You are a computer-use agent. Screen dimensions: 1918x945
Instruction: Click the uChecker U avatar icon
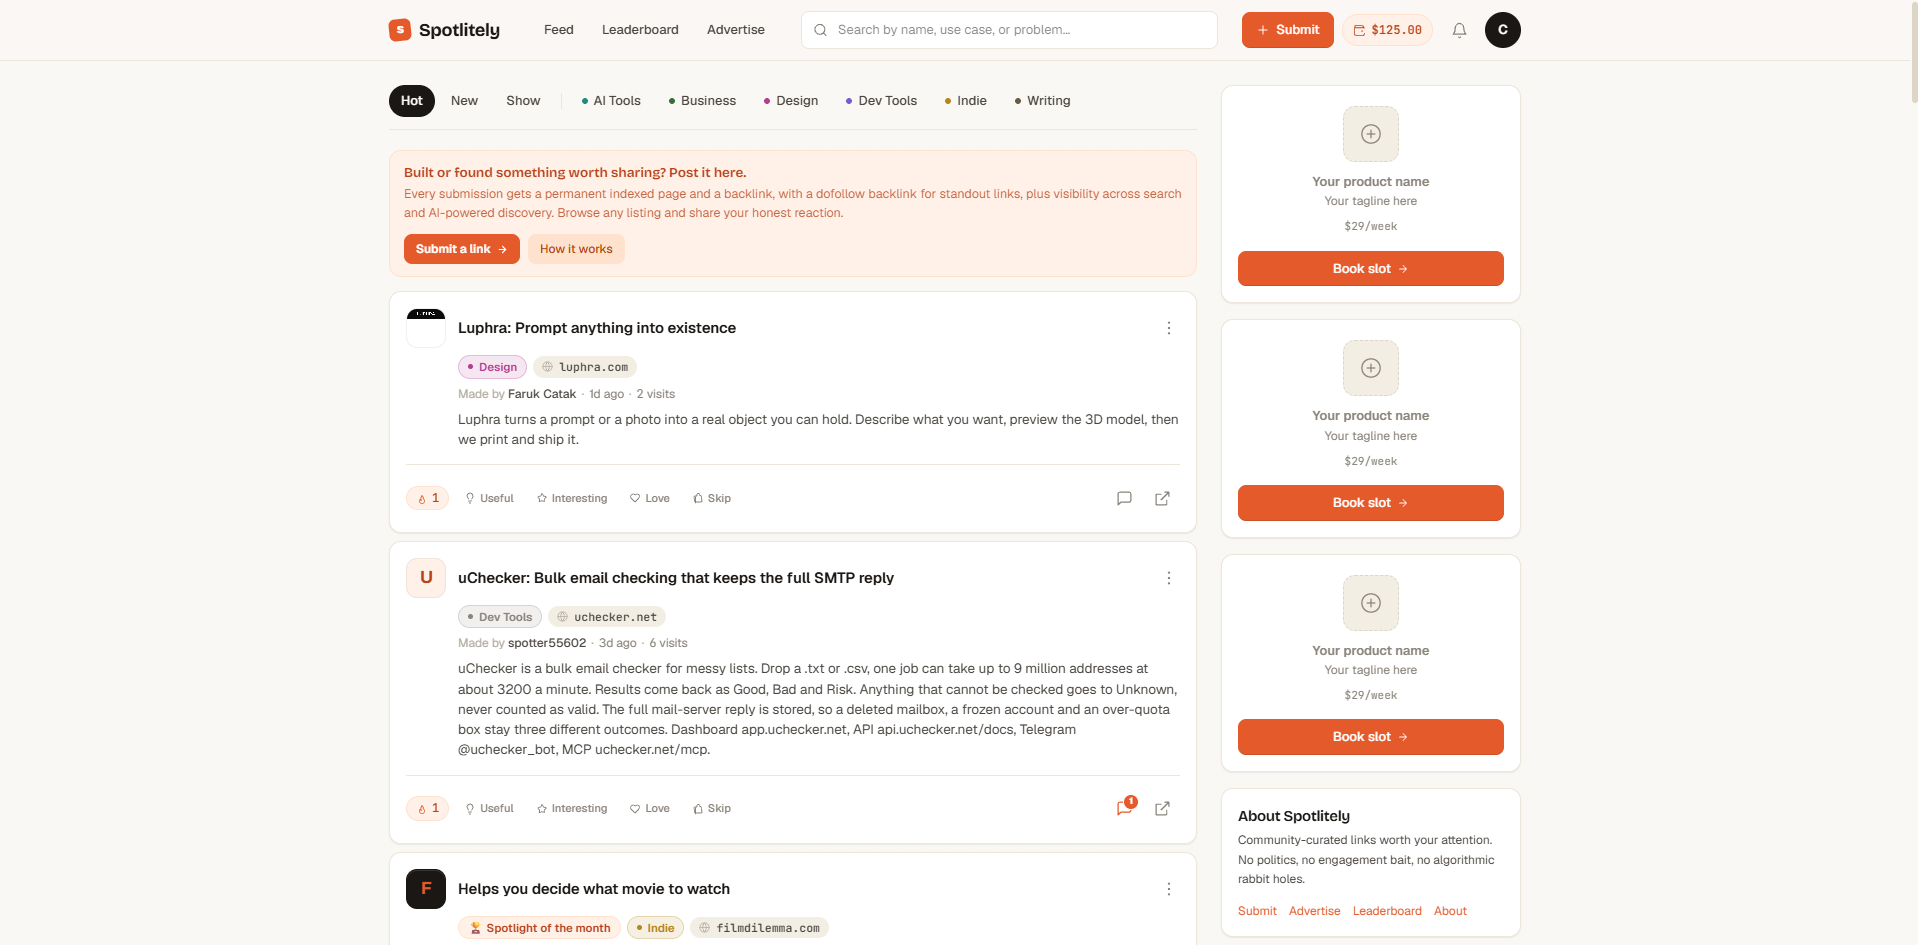click(x=426, y=578)
